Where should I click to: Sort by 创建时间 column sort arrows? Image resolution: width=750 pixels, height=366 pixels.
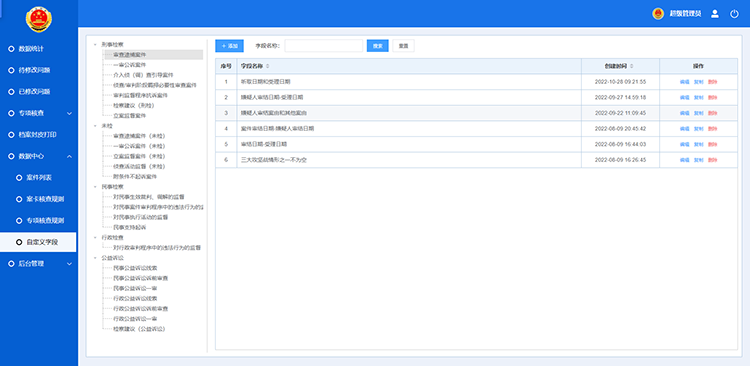coord(632,66)
